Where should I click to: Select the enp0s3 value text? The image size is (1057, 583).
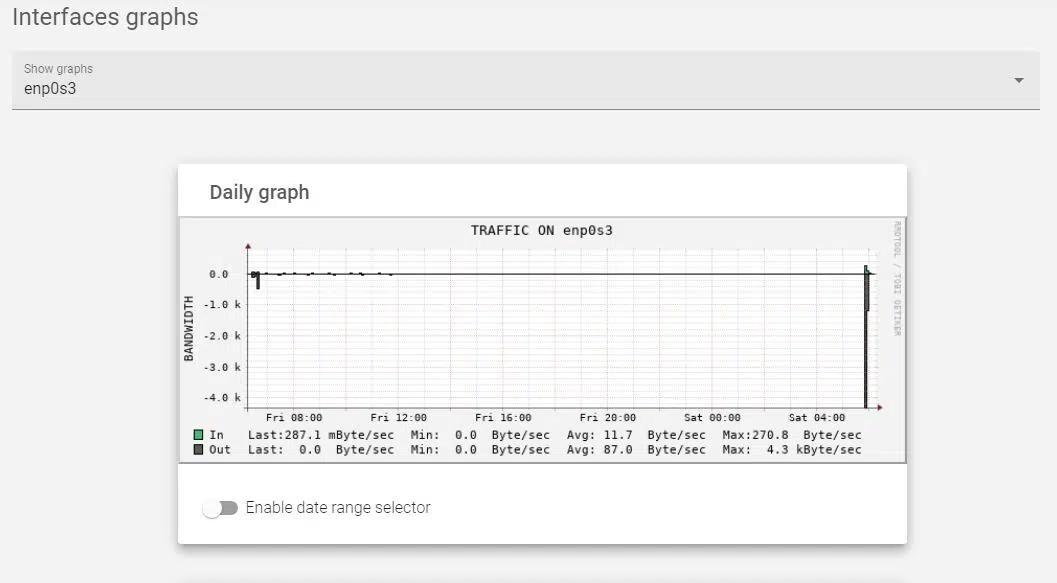point(50,89)
